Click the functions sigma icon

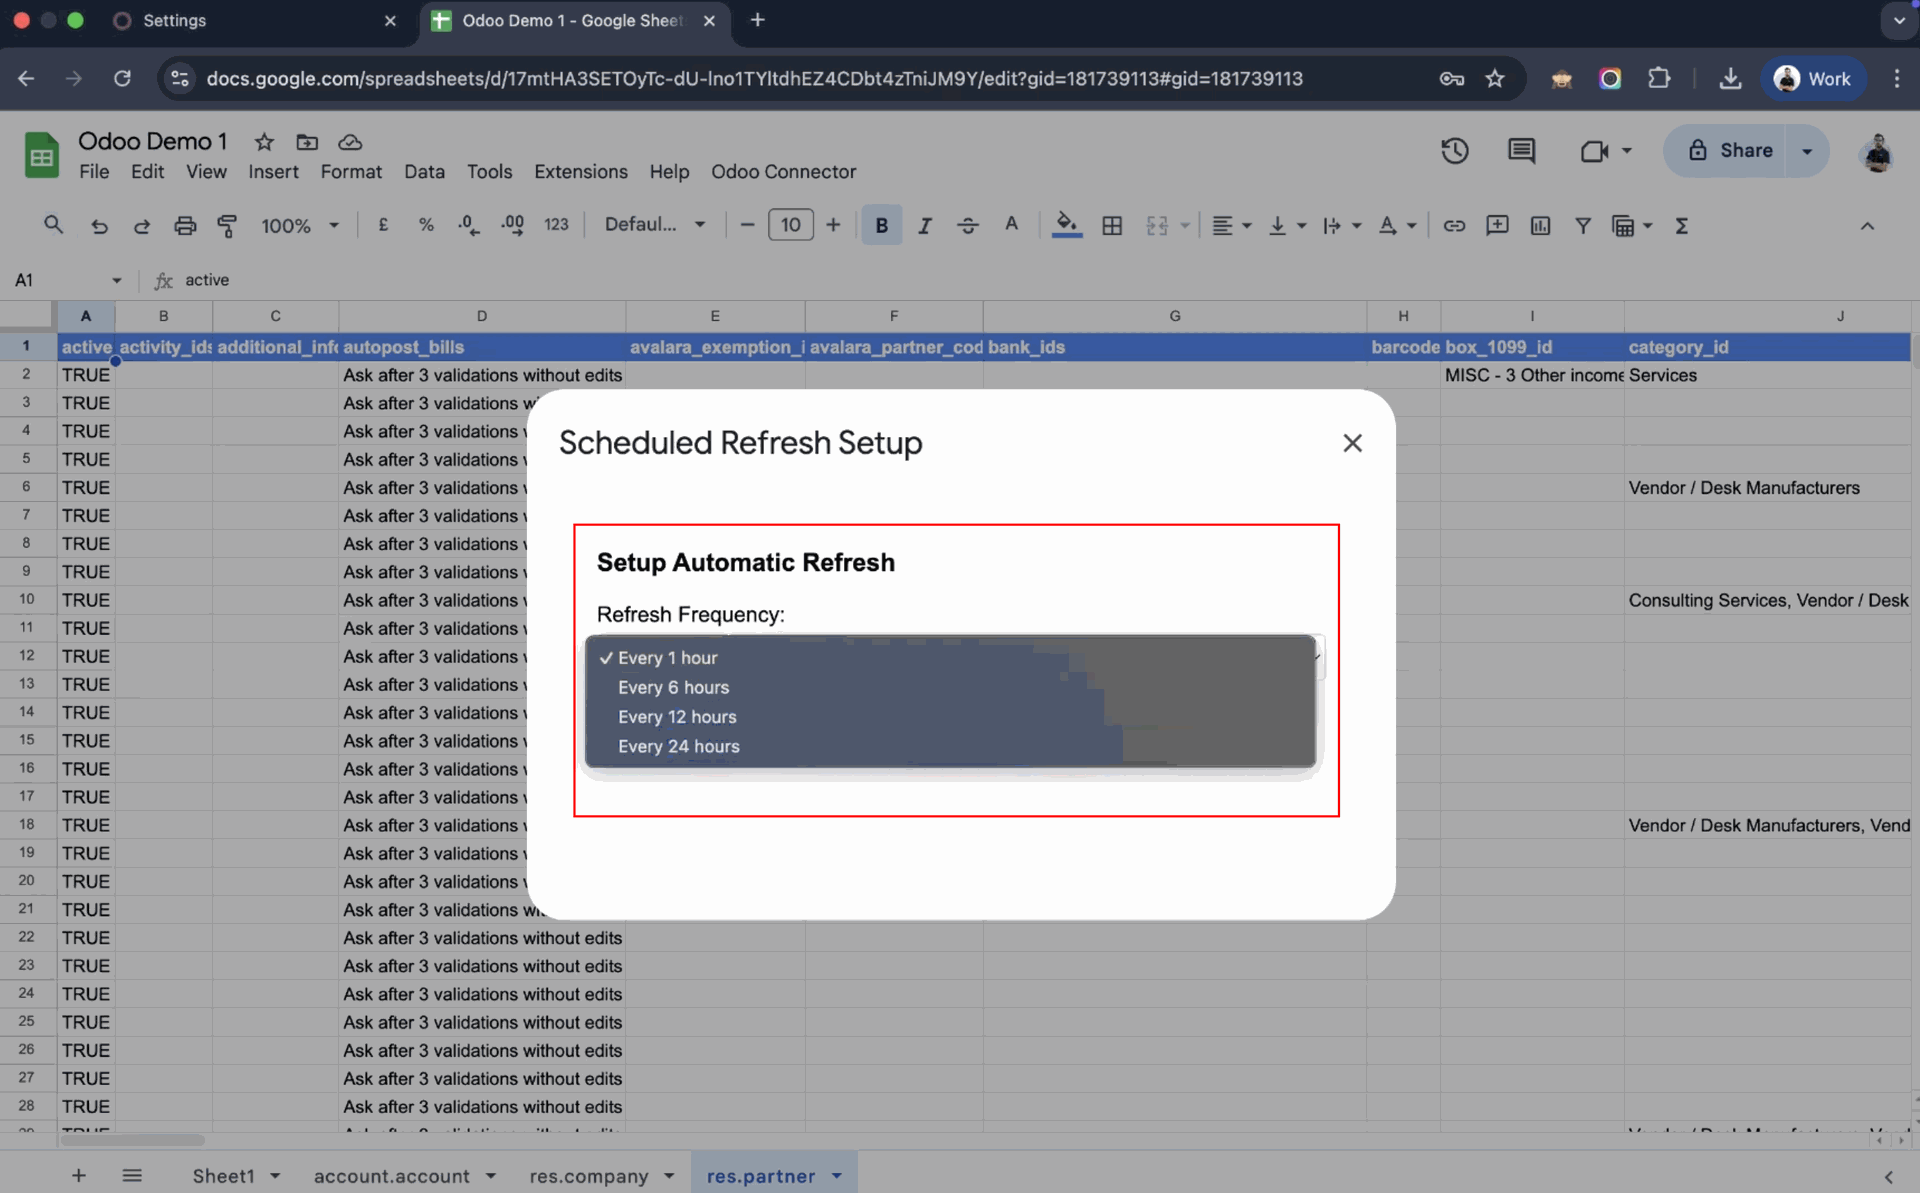(1681, 226)
